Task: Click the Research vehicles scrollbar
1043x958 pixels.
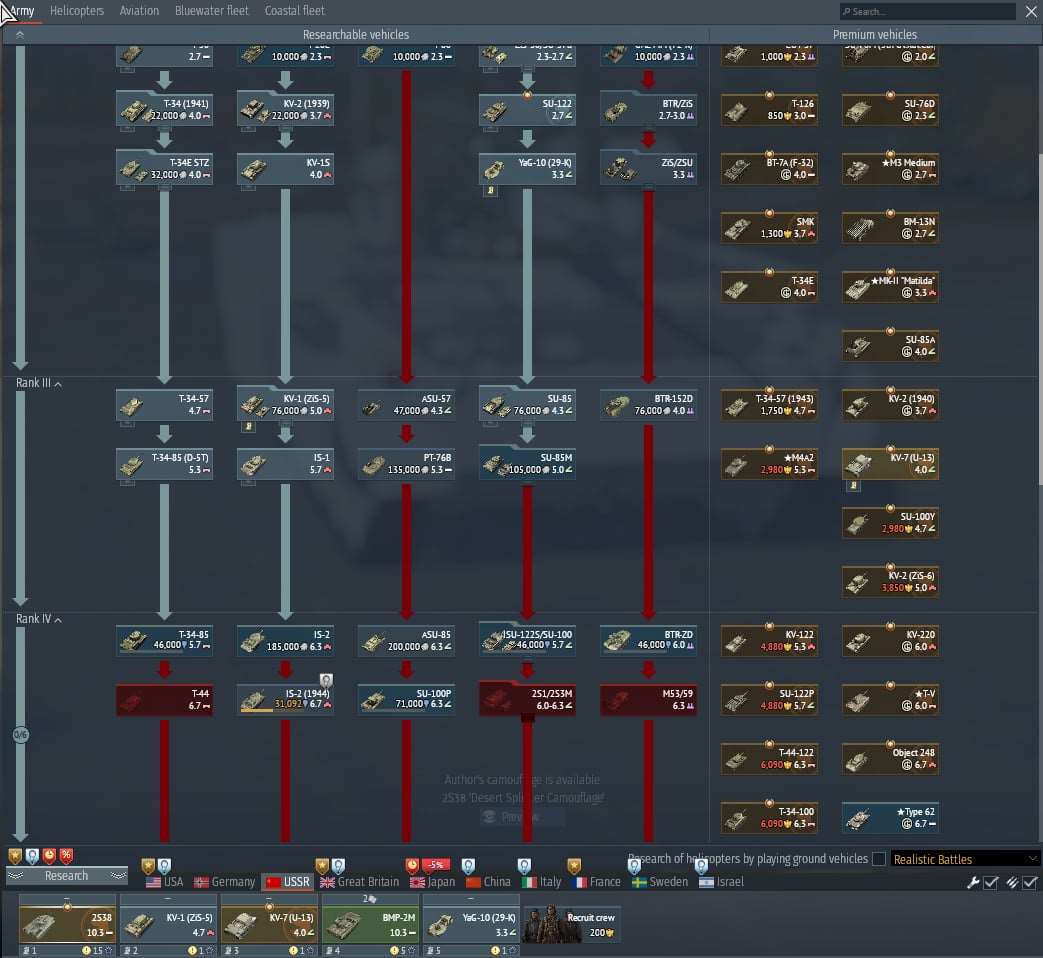Action: (1040, 319)
